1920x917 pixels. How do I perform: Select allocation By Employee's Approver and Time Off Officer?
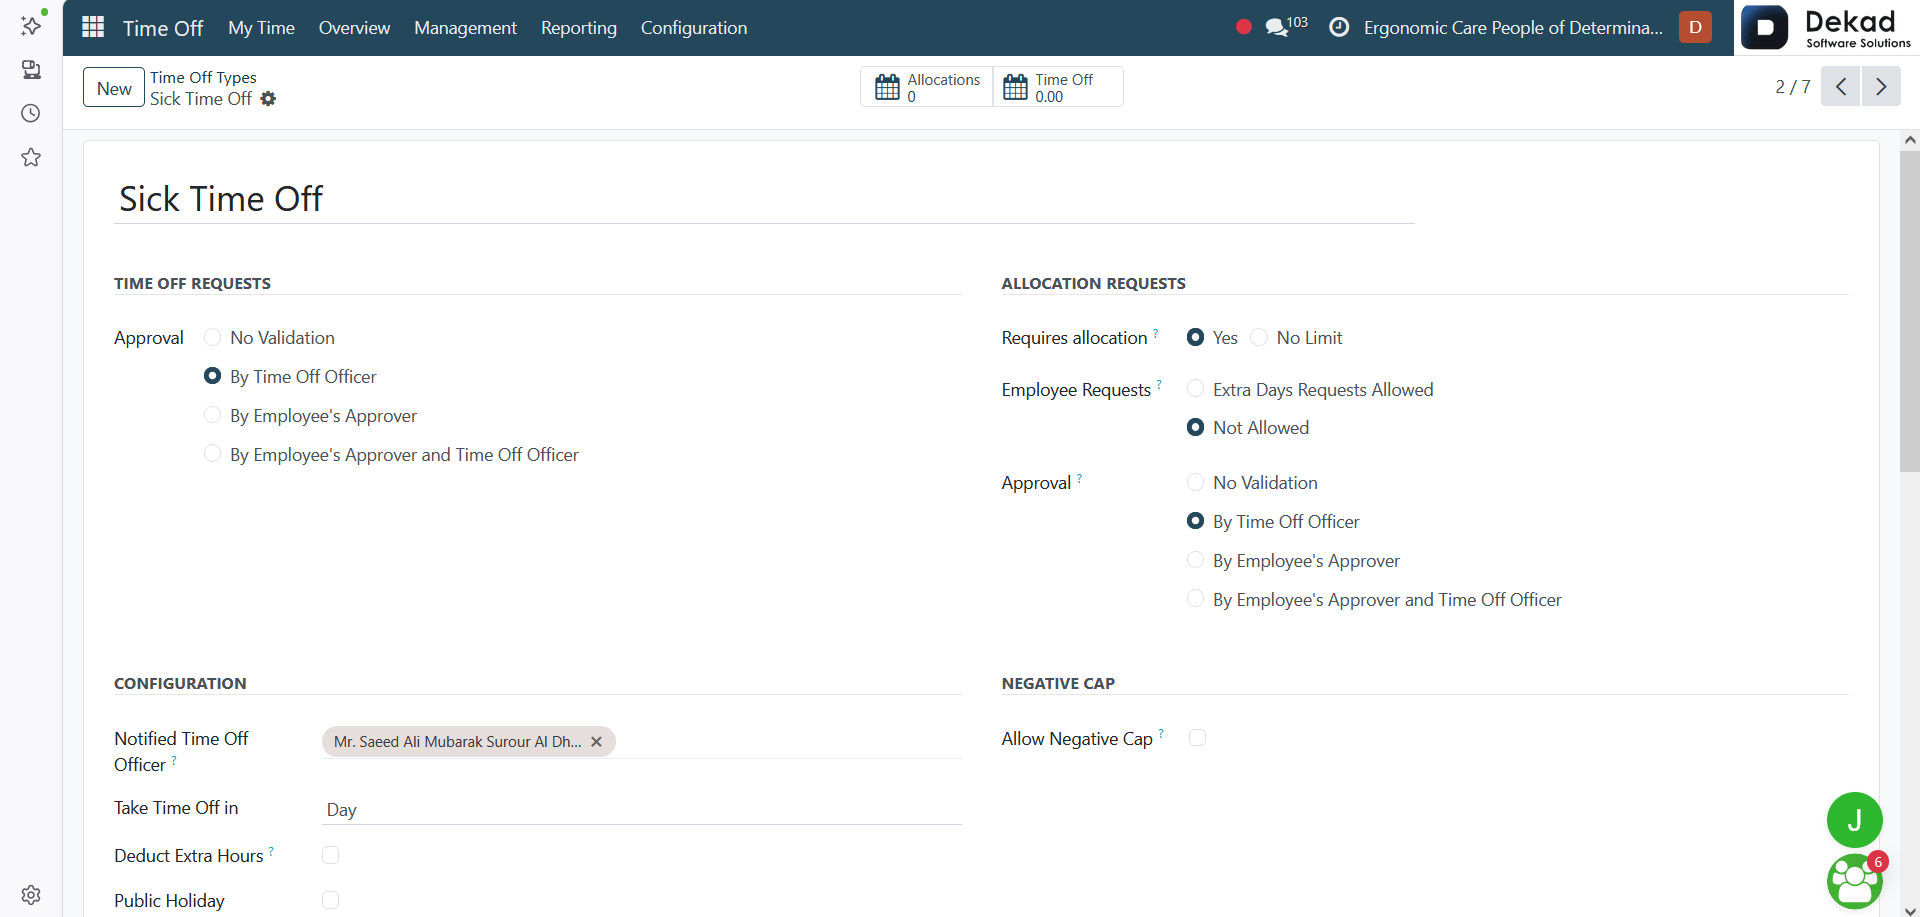point(1195,599)
